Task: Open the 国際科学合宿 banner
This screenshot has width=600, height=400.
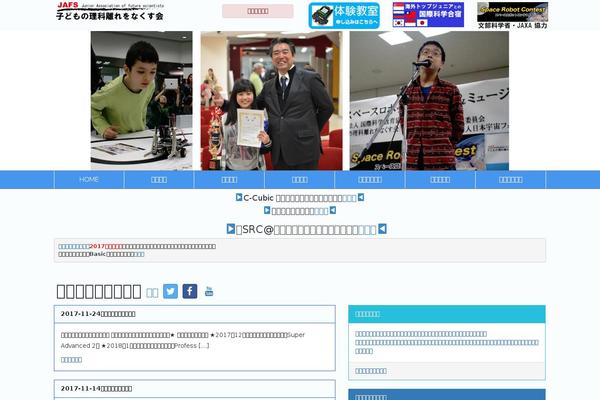Action: [428, 15]
